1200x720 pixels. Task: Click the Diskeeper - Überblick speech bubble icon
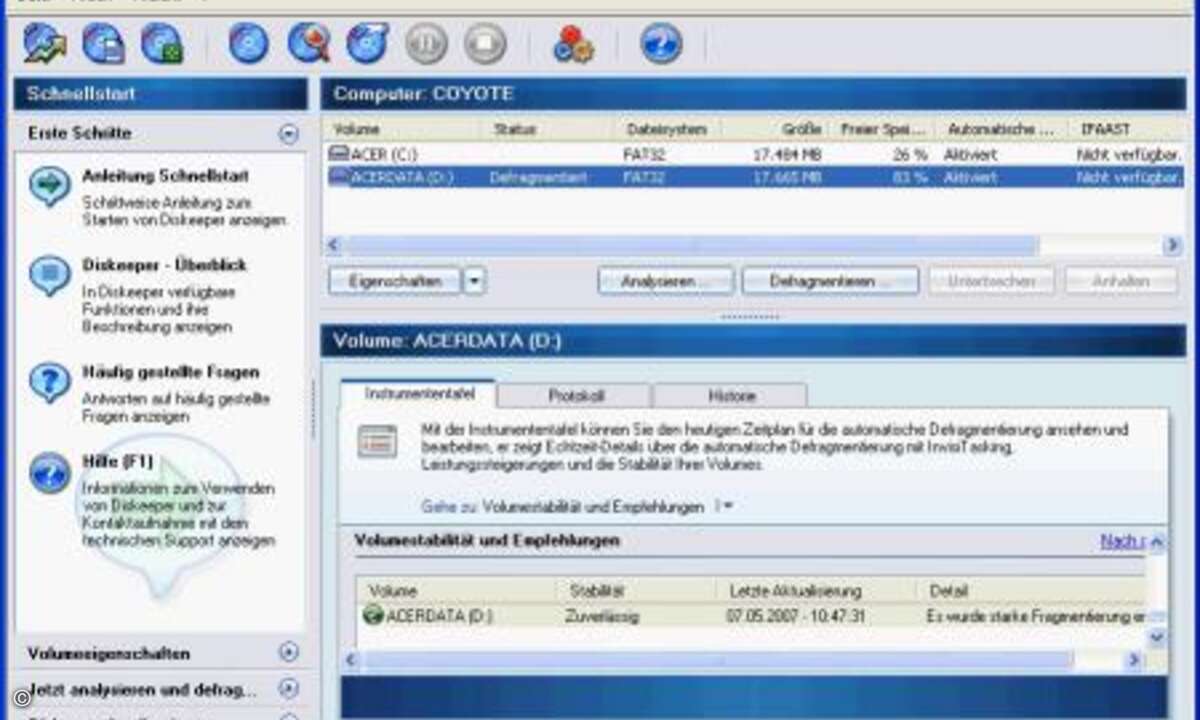point(50,276)
